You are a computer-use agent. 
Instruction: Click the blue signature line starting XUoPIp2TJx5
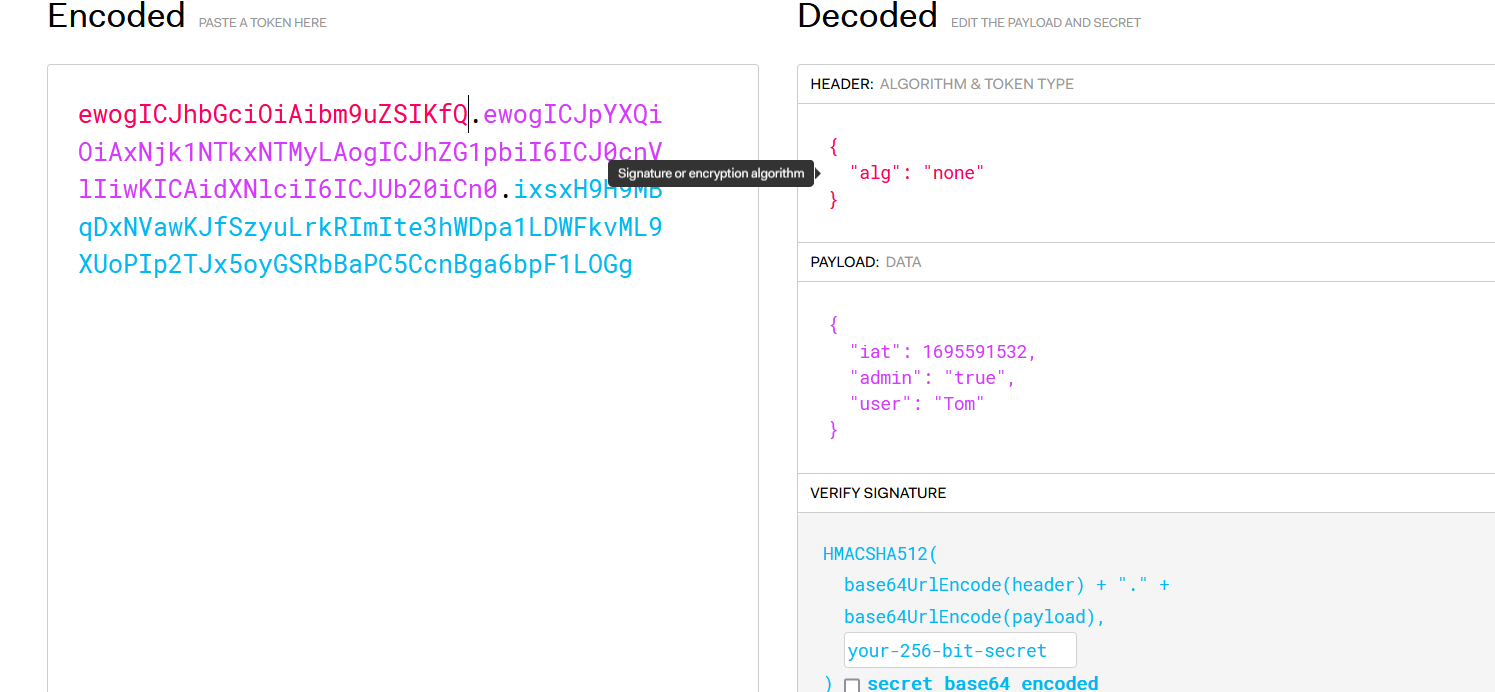tap(355, 265)
